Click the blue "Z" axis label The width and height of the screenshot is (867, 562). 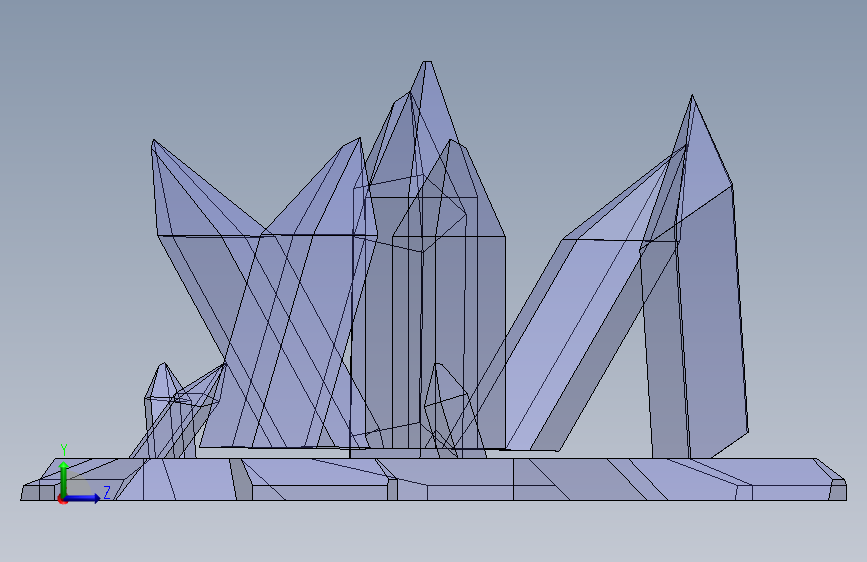click(x=107, y=492)
